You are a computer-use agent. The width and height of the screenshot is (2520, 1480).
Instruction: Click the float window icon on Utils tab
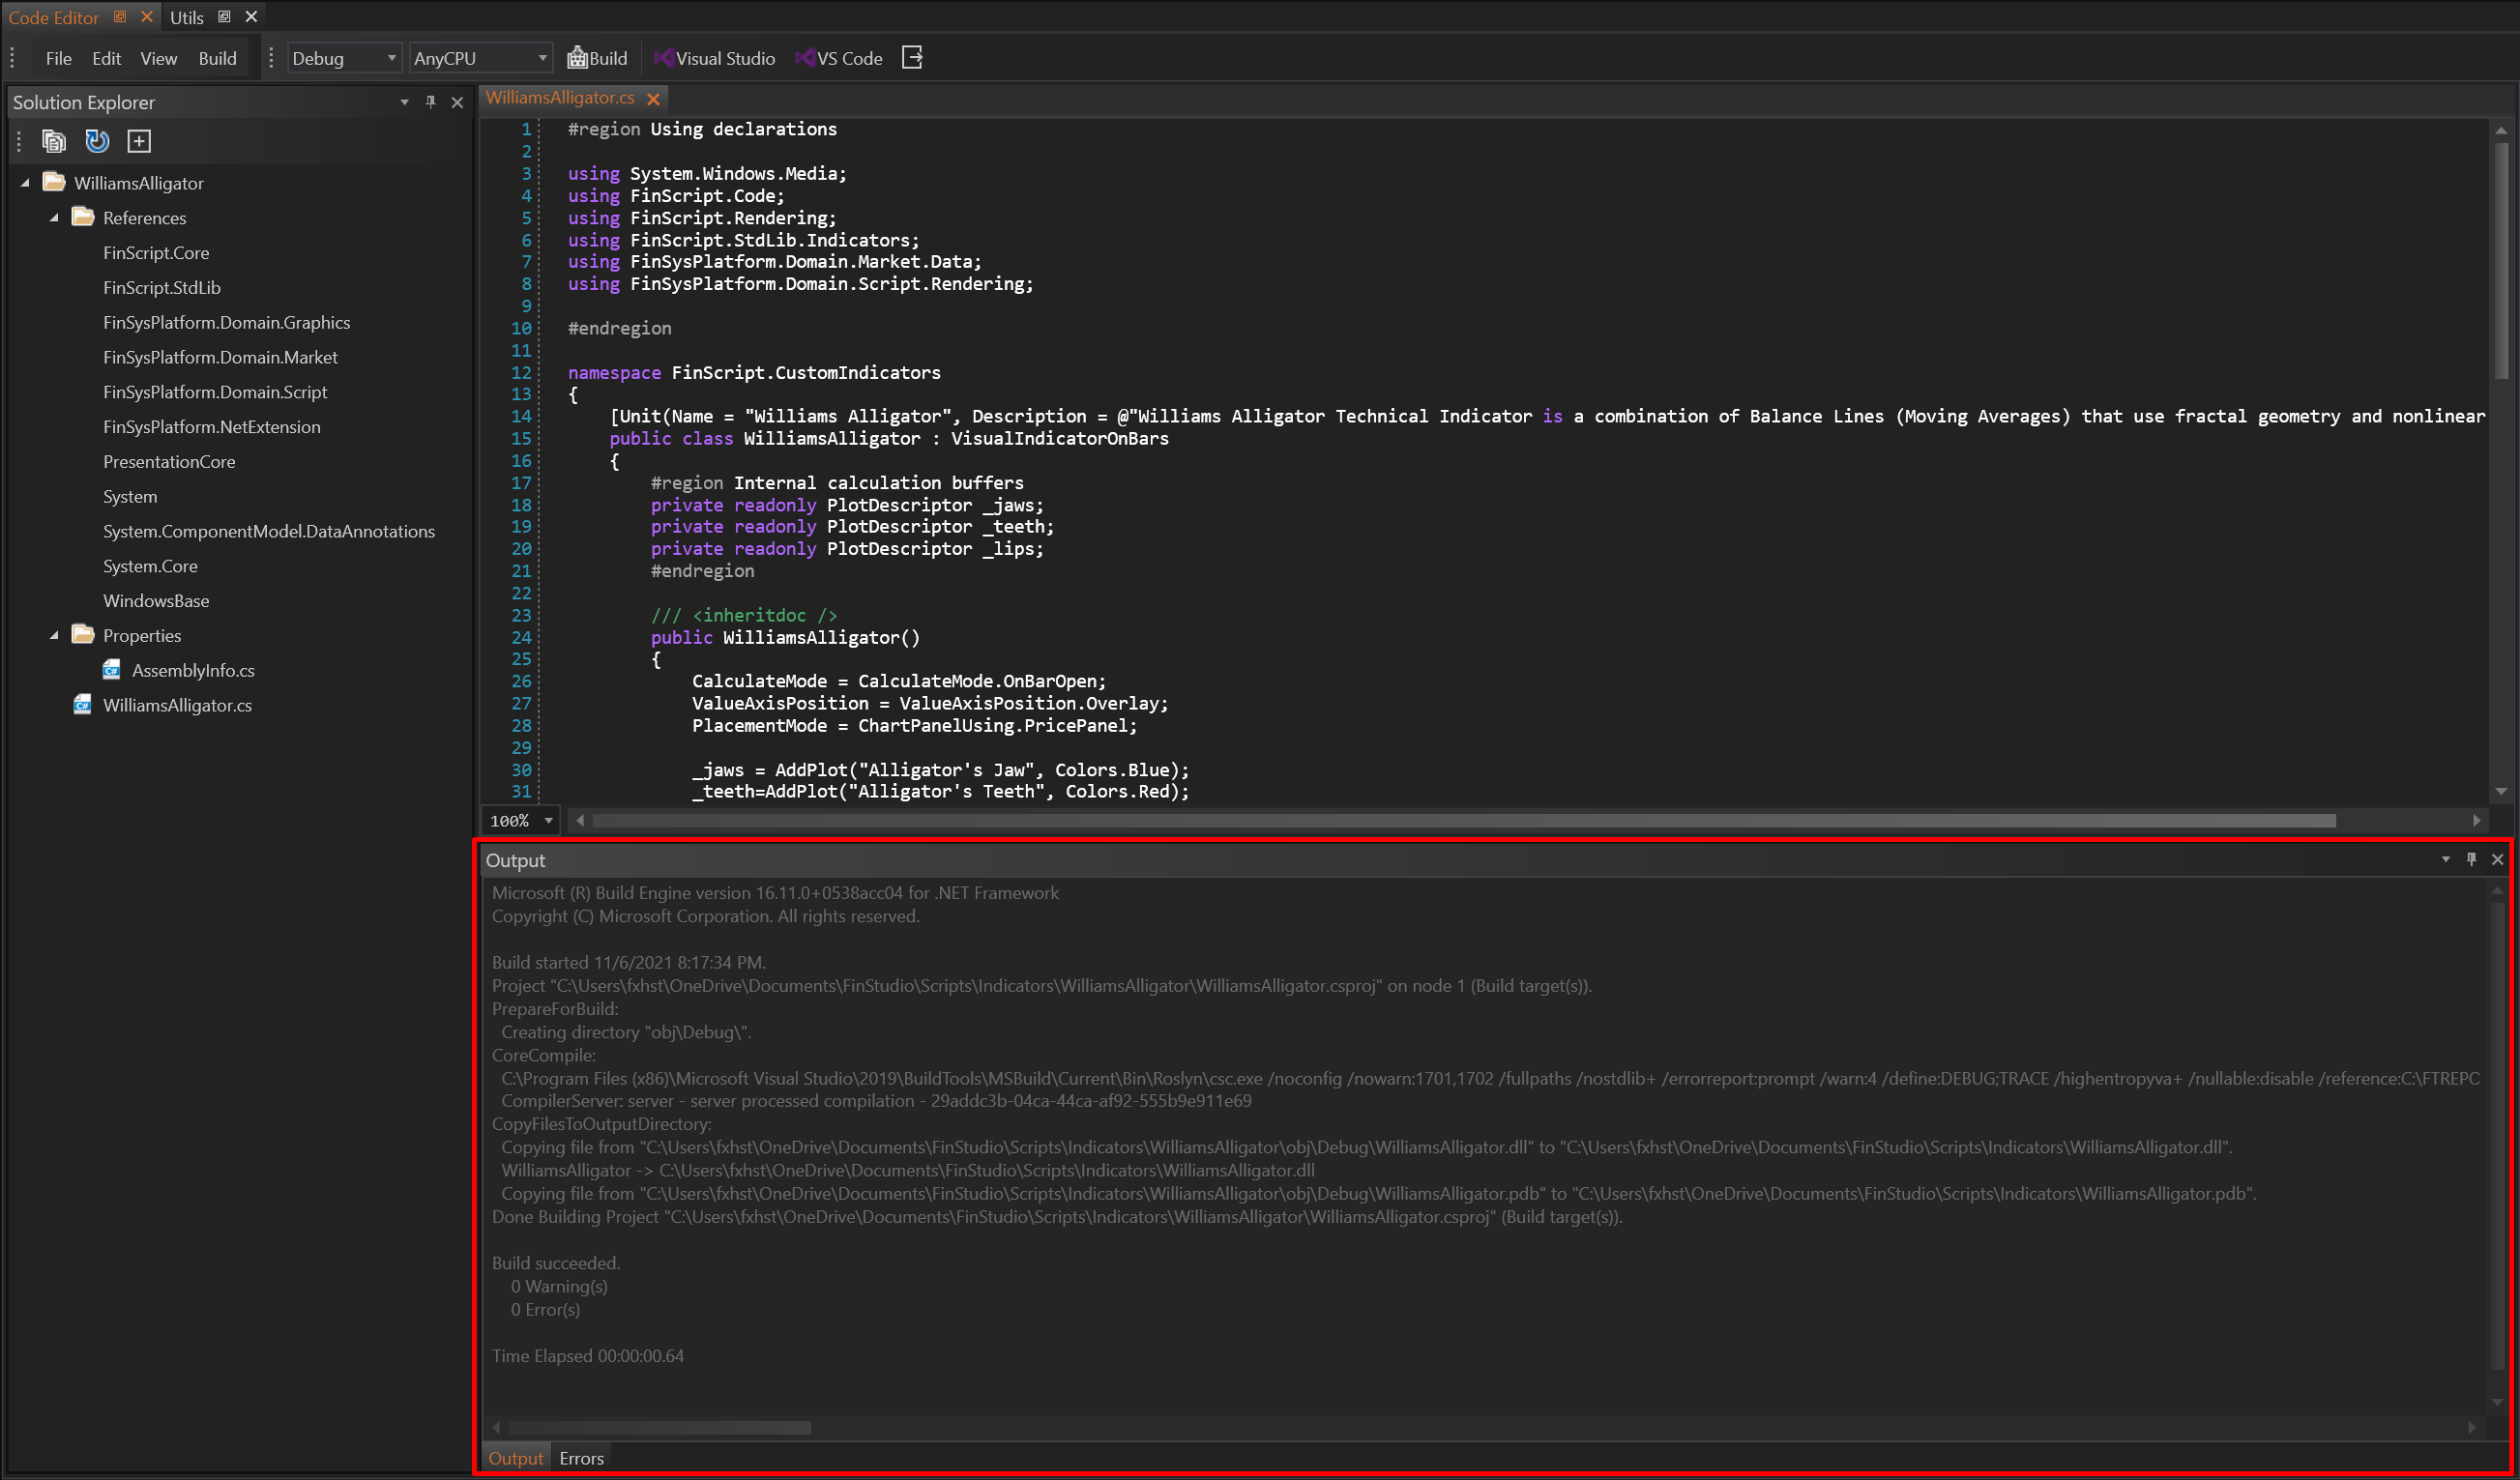point(224,17)
